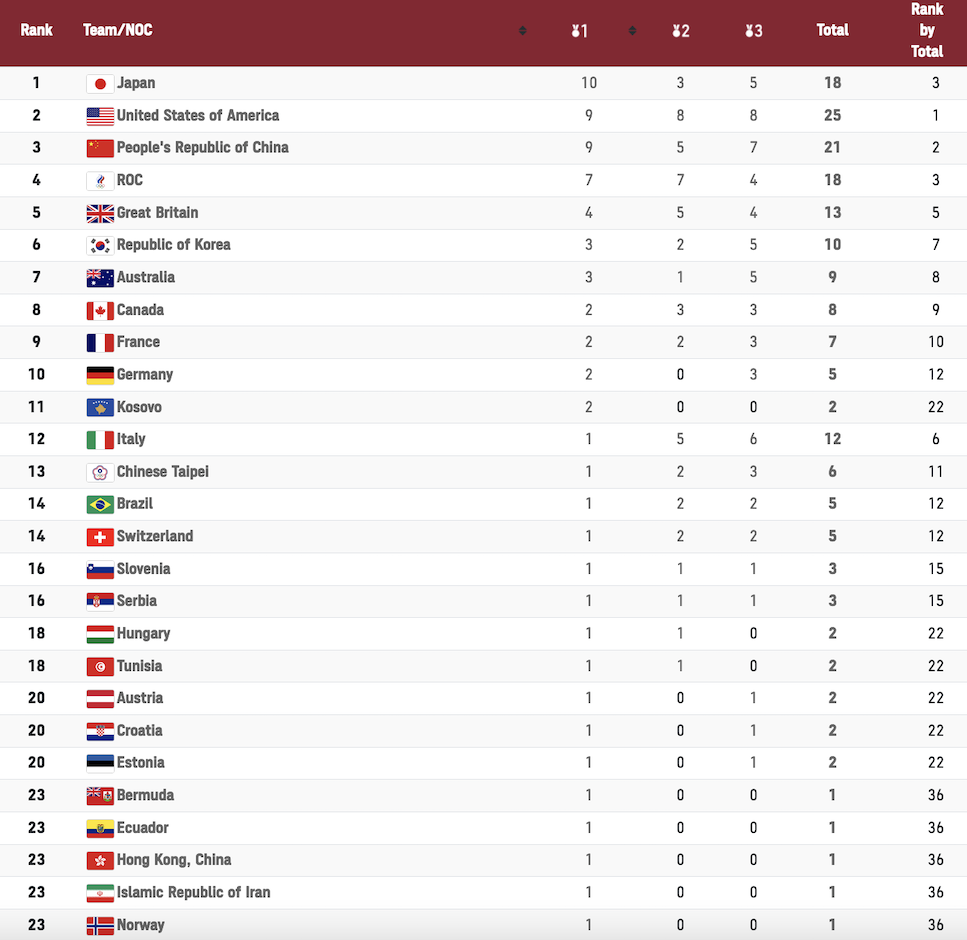Sort by Rank by Total header
The image size is (967, 940).
pyautogui.click(x=927, y=30)
